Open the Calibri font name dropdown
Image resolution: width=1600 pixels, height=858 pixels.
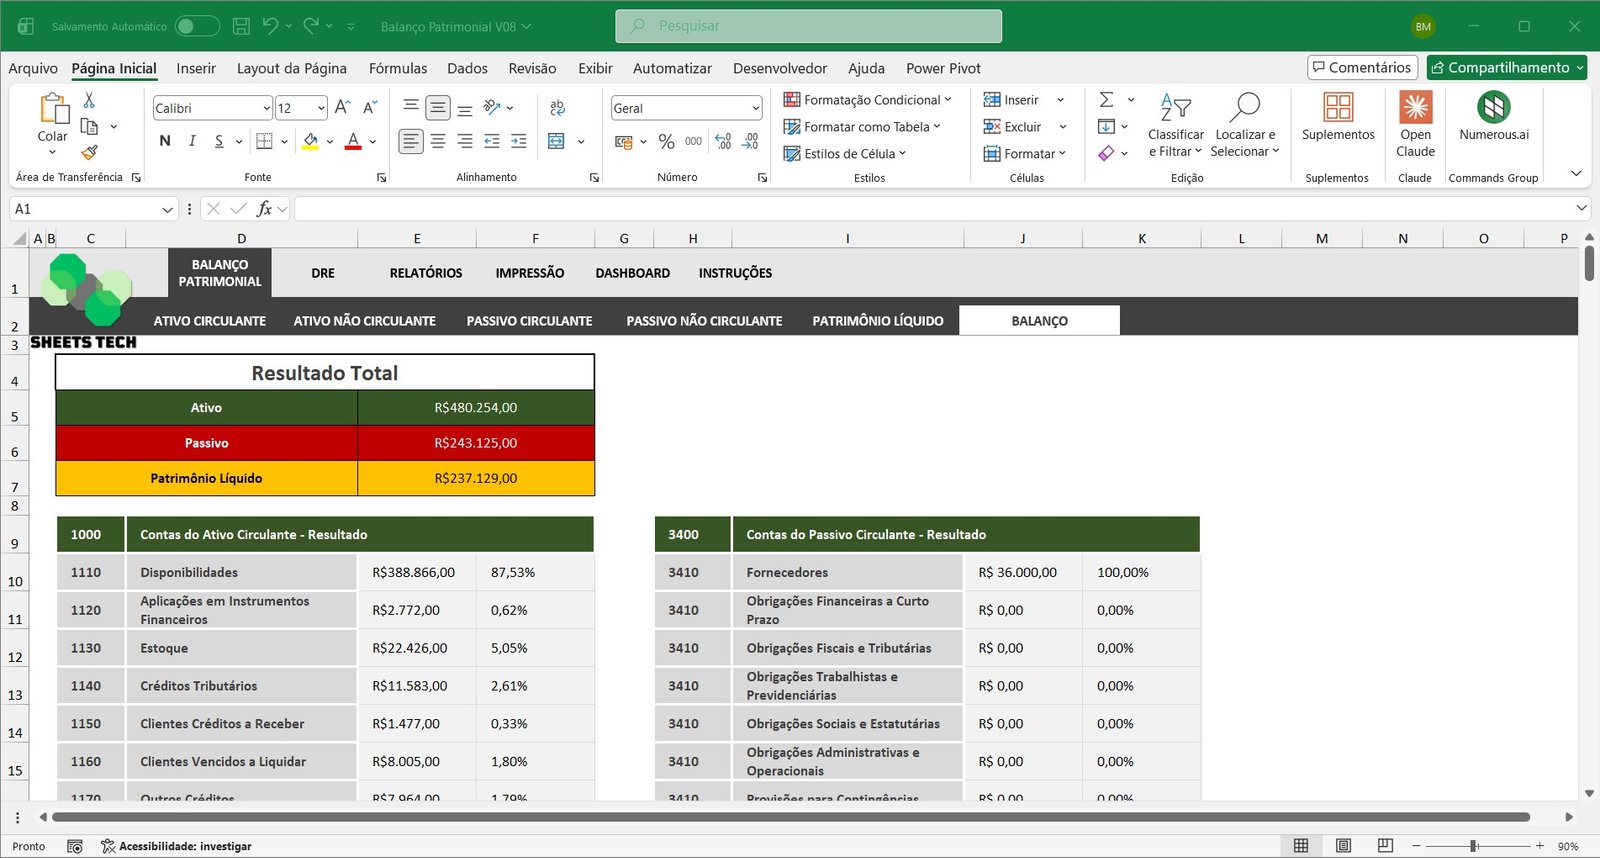(266, 108)
